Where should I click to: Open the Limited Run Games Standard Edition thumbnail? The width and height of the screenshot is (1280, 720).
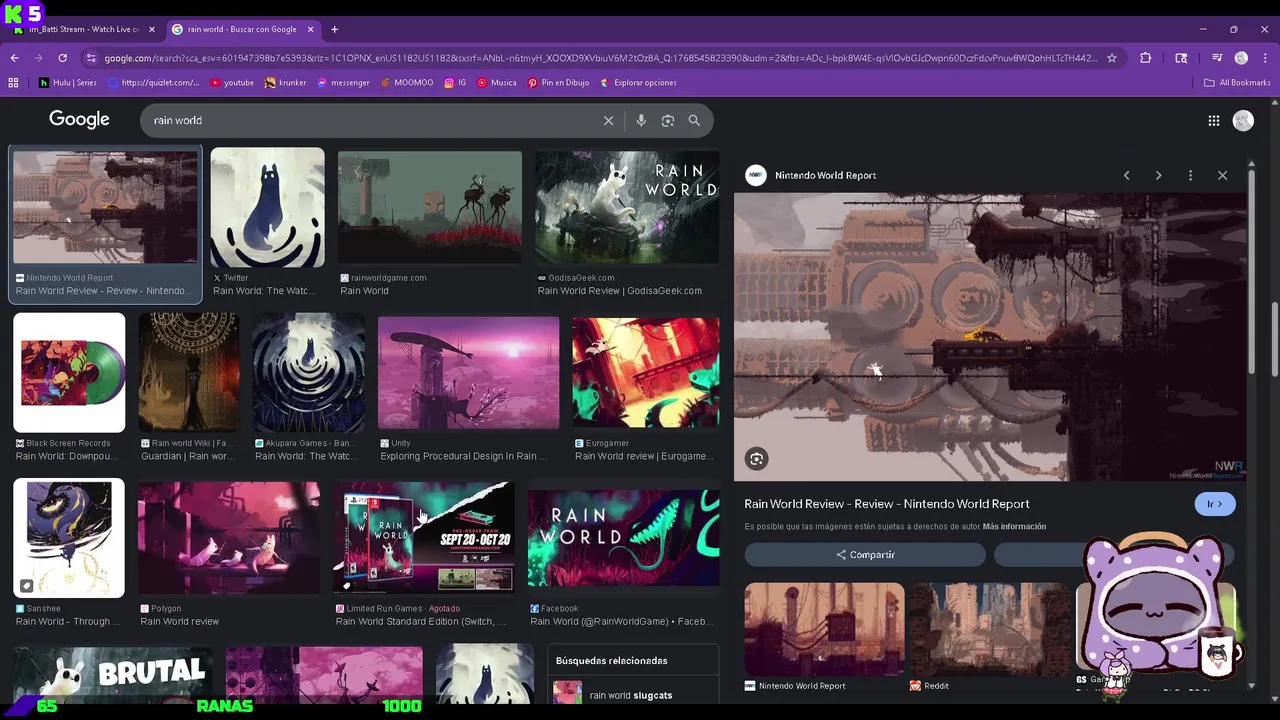[424, 538]
